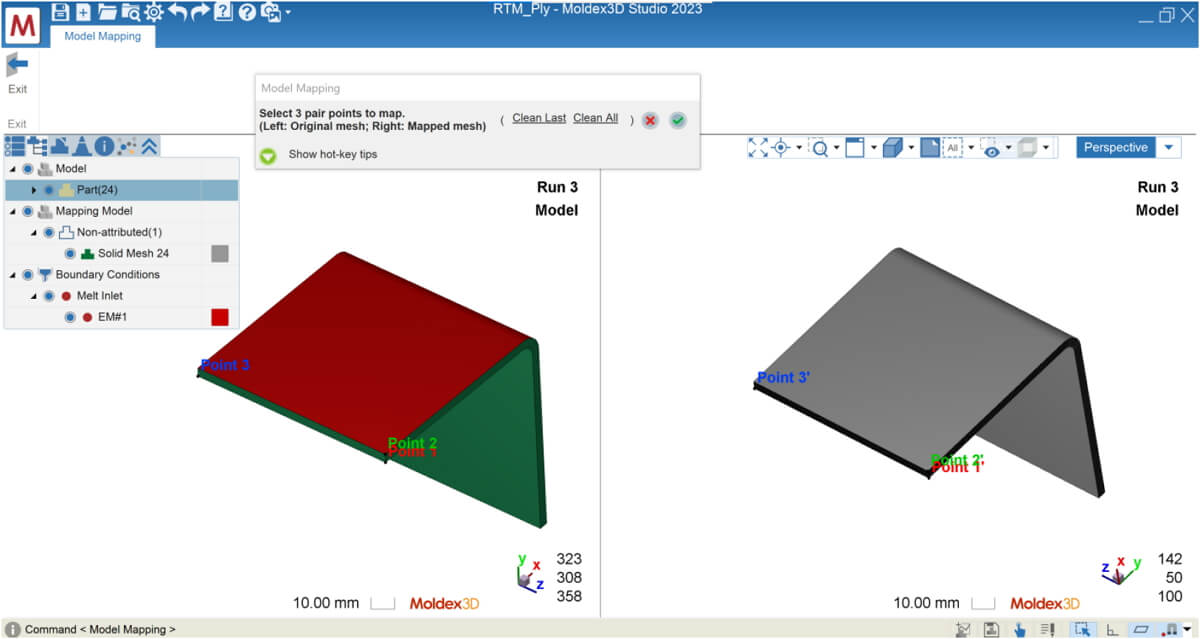Toggle visibility of Solid Mesh 24
This screenshot has width=1200, height=639.
point(70,253)
